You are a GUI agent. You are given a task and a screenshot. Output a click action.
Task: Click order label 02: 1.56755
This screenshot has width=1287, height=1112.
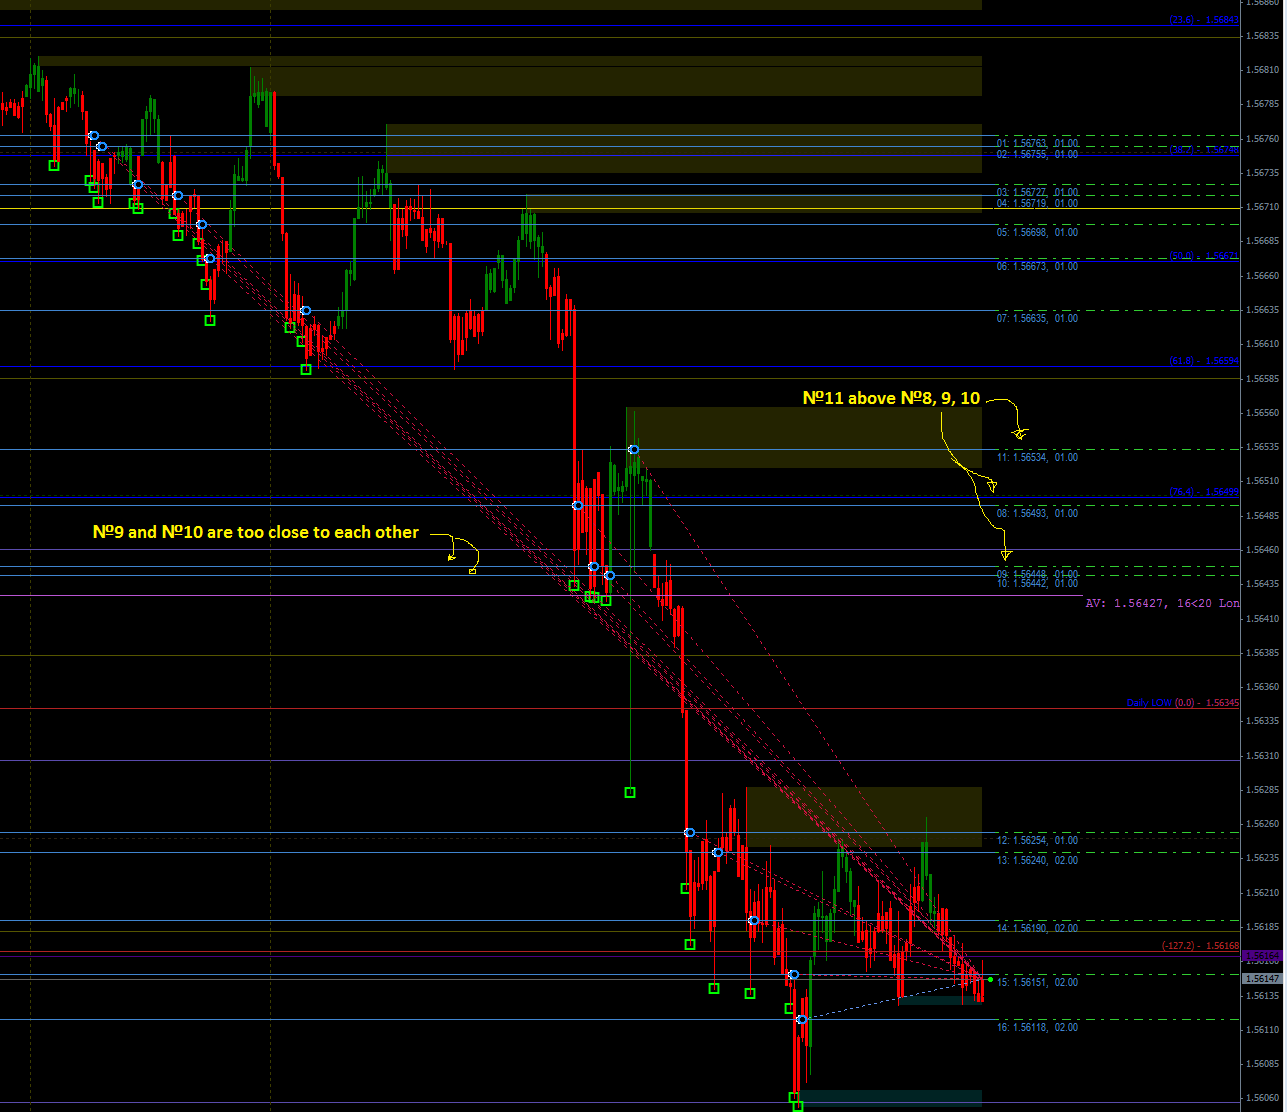(x=1037, y=154)
